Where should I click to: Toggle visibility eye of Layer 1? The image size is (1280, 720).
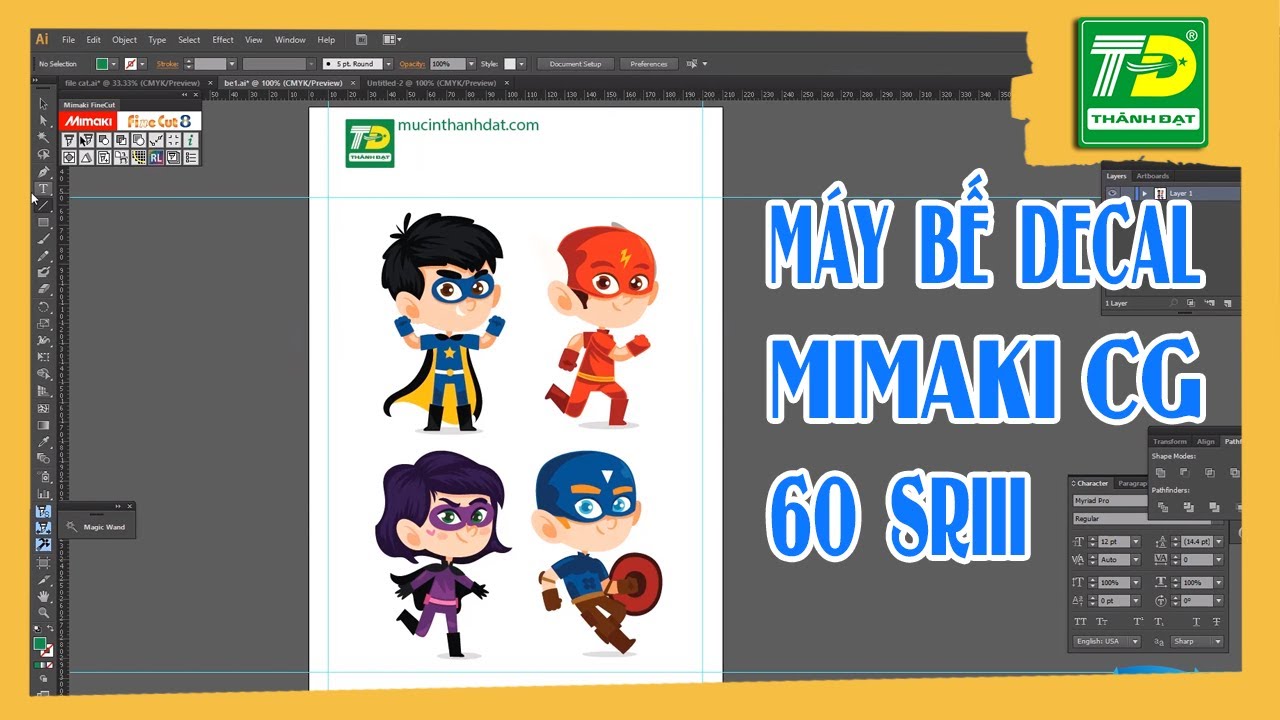1112,193
